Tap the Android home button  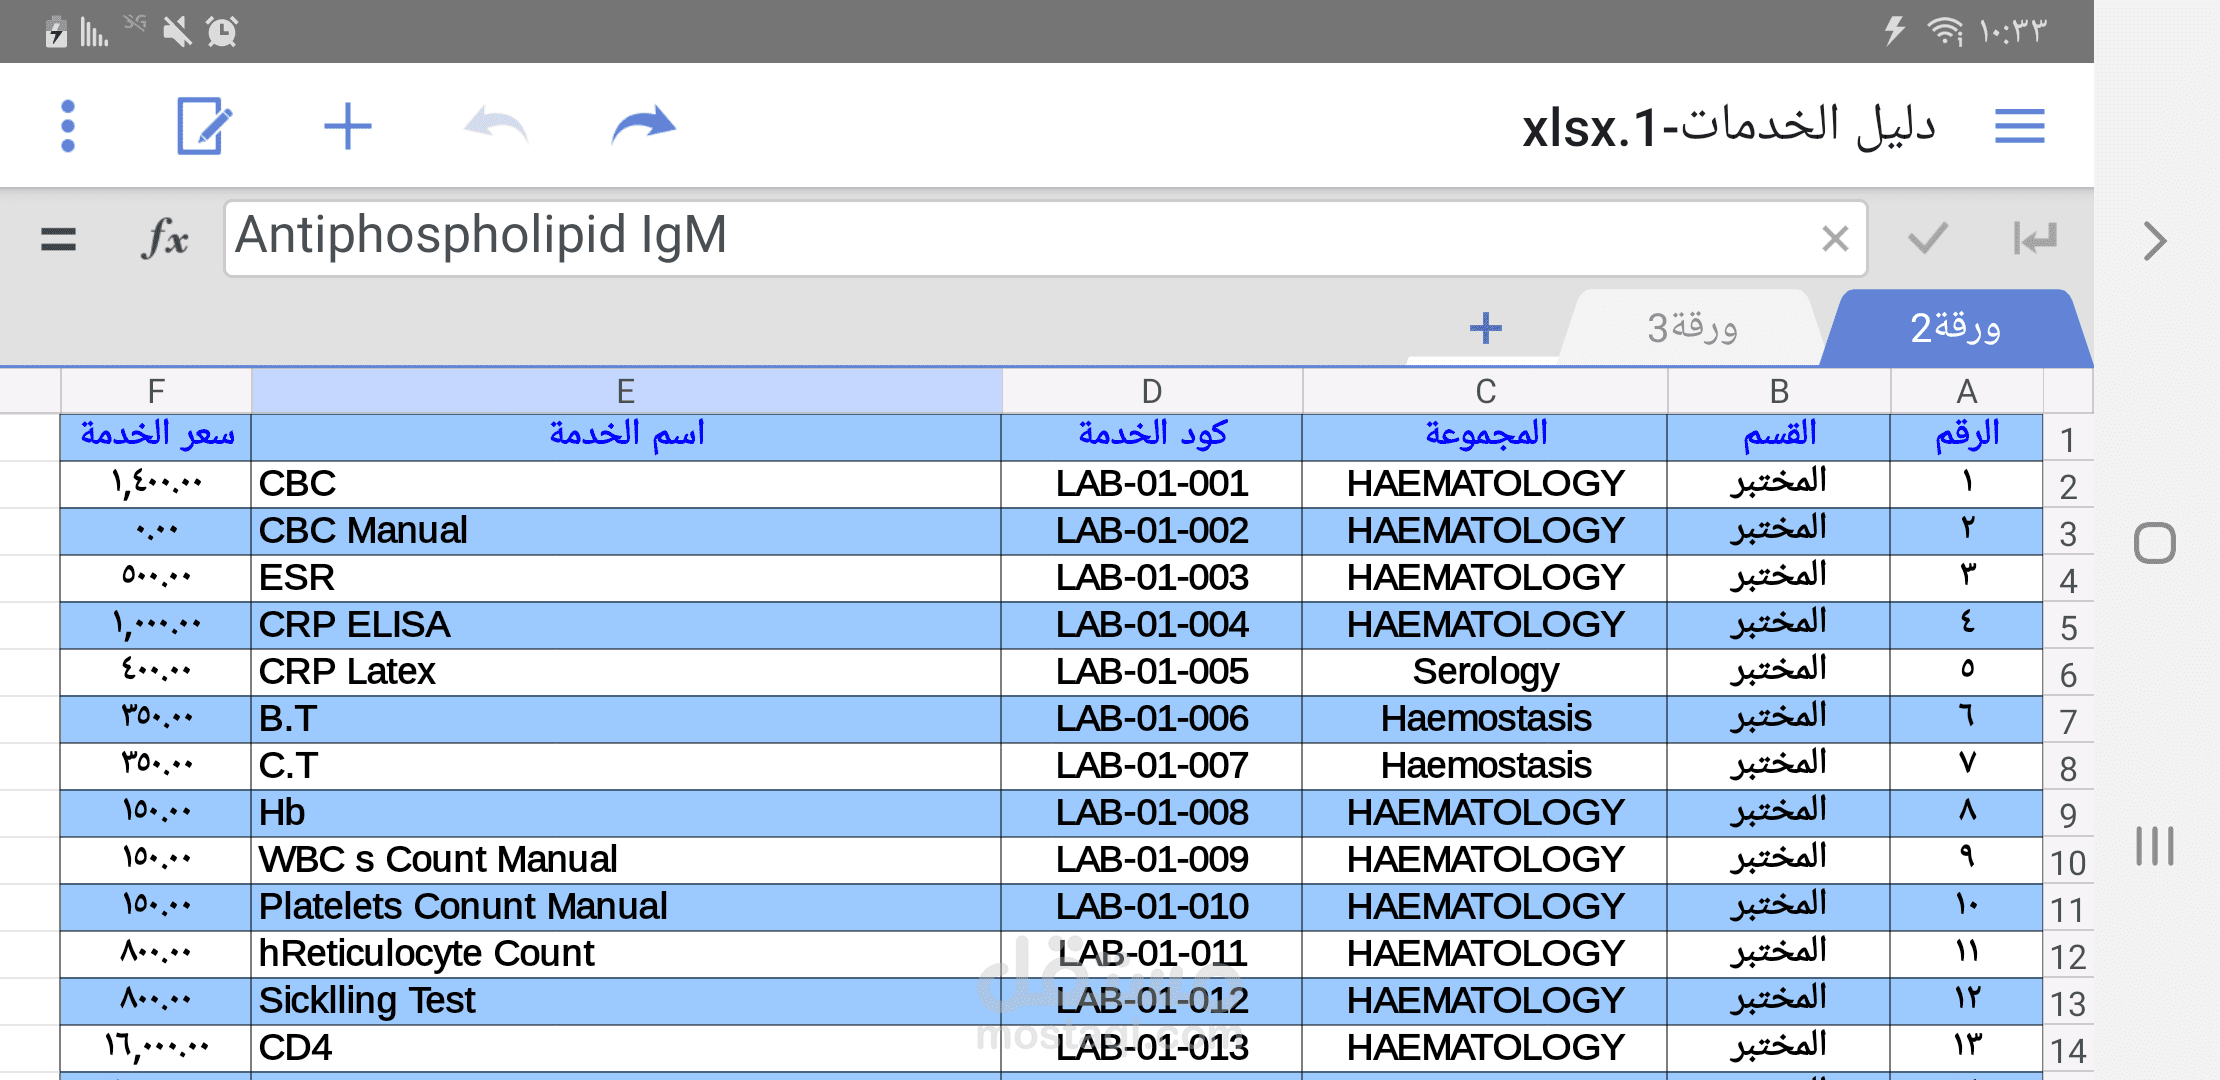(2155, 544)
